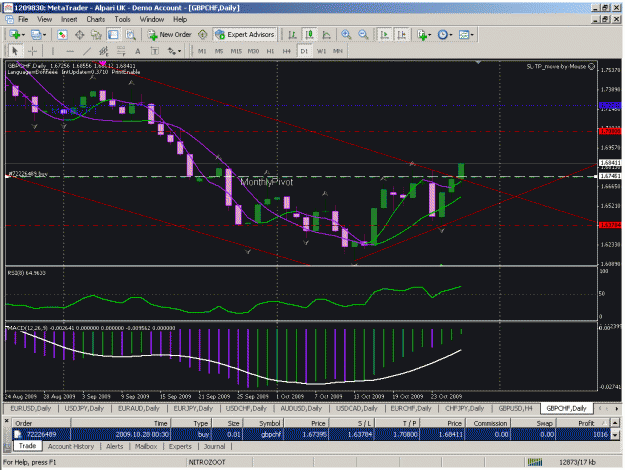The width and height of the screenshot is (625, 470).
Task: Set timeframe to M1
Action: coord(202,51)
